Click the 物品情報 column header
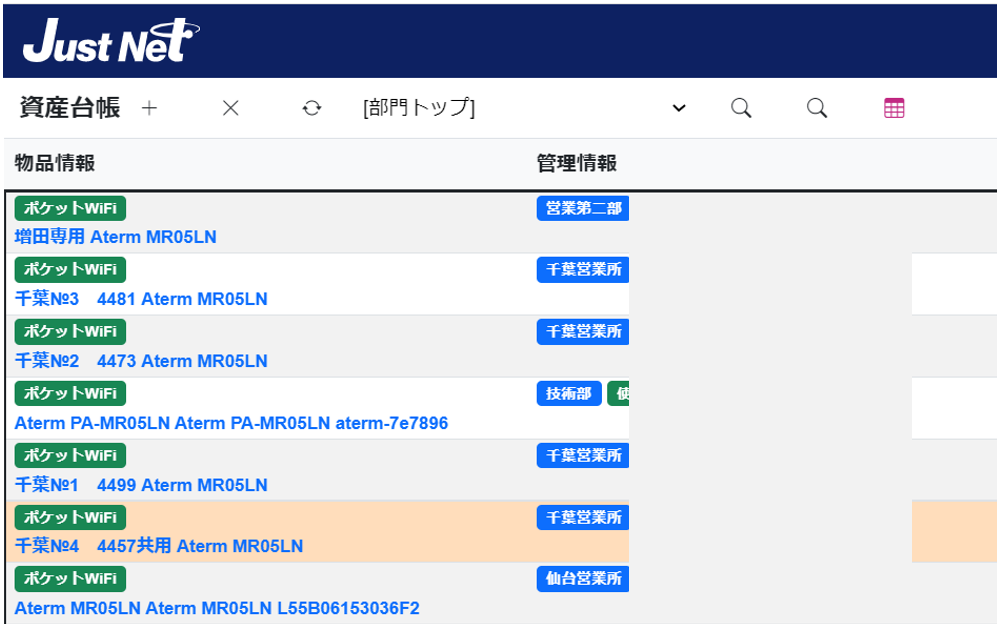This screenshot has width=997, height=624. (x=55, y=163)
